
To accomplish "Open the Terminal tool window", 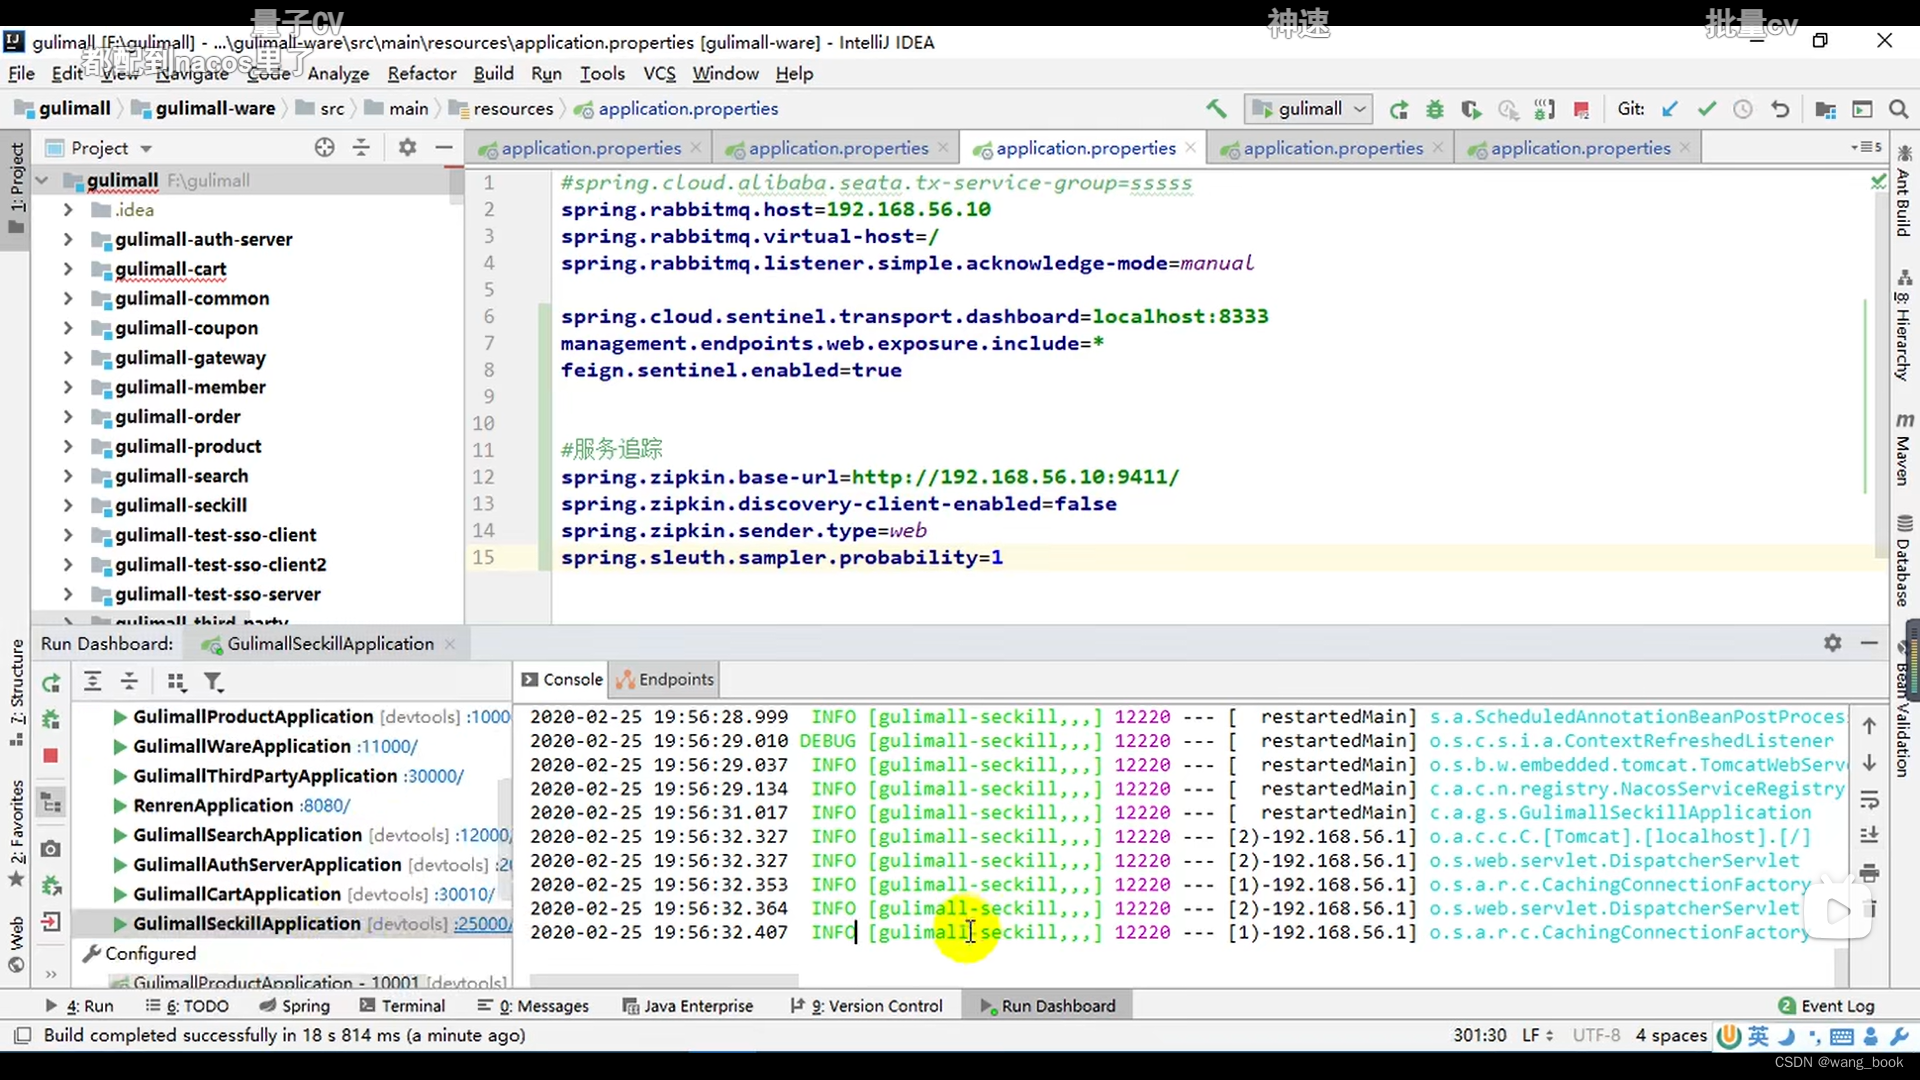I will [x=402, y=1006].
